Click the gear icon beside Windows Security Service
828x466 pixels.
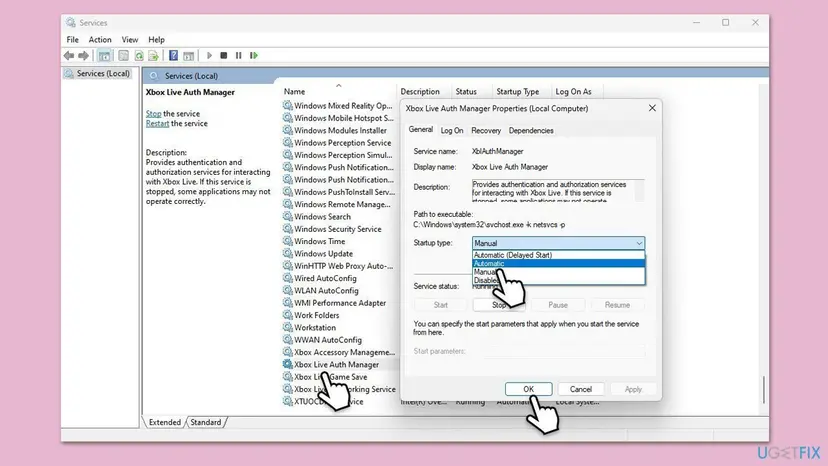287,229
